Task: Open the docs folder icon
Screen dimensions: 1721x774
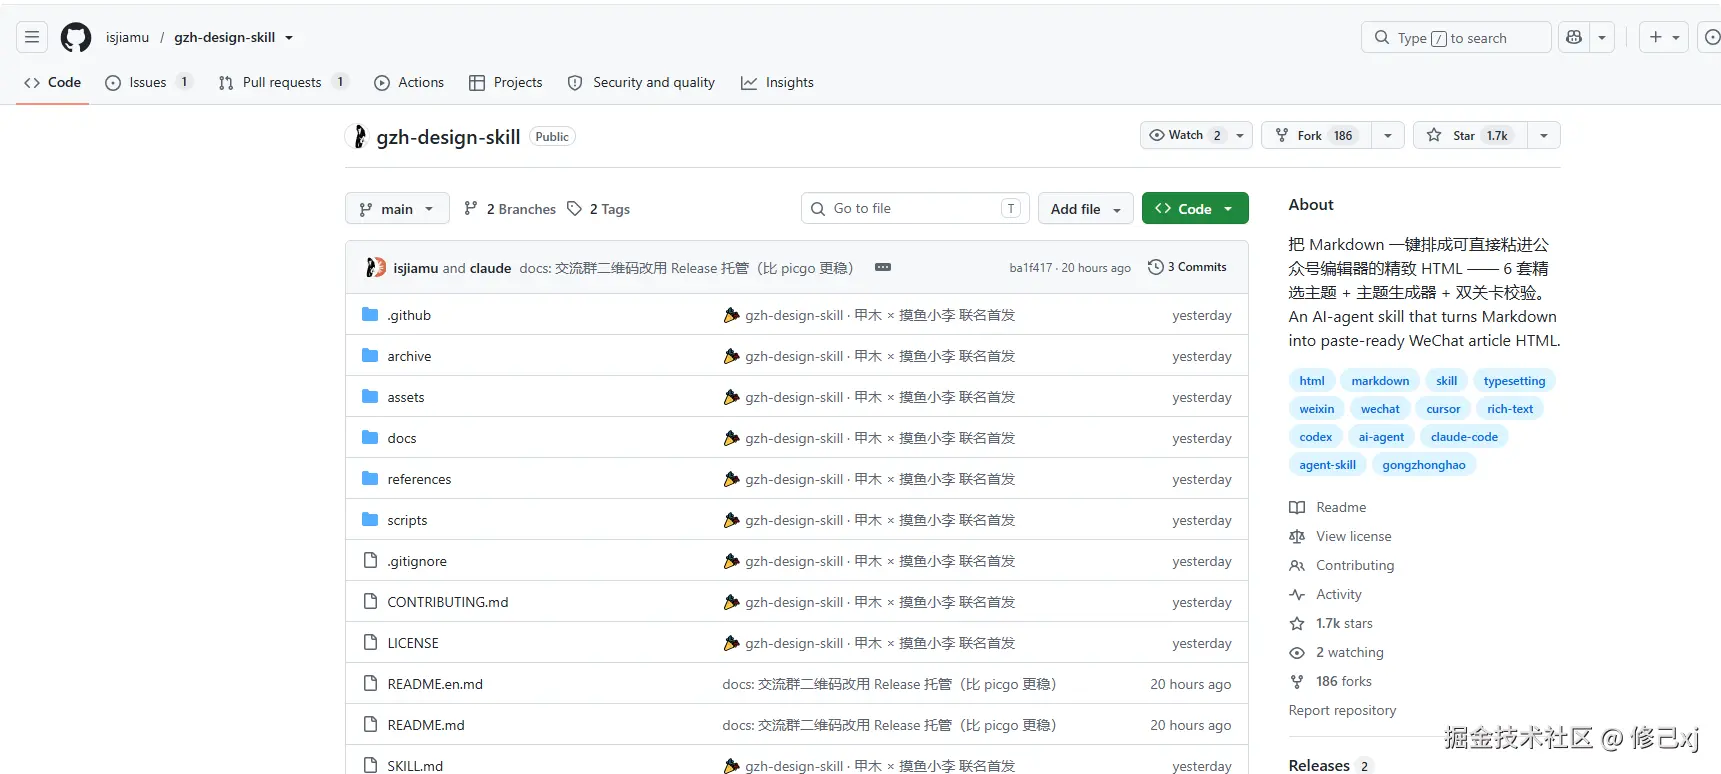Action: [370, 438]
